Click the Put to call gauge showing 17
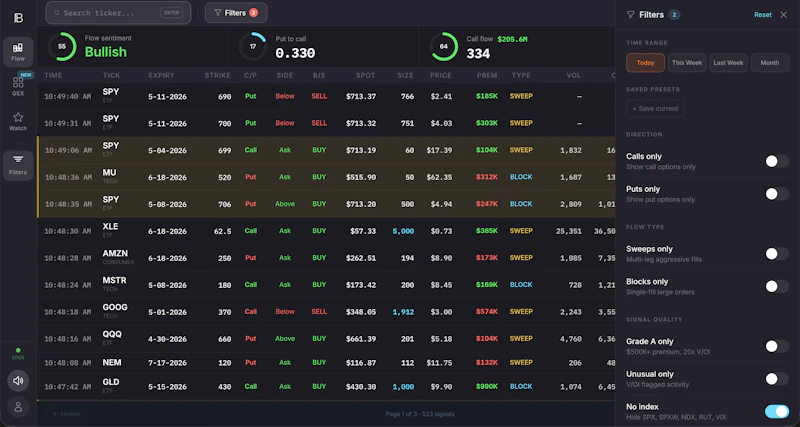Image resolution: width=800 pixels, height=427 pixels. [253, 46]
